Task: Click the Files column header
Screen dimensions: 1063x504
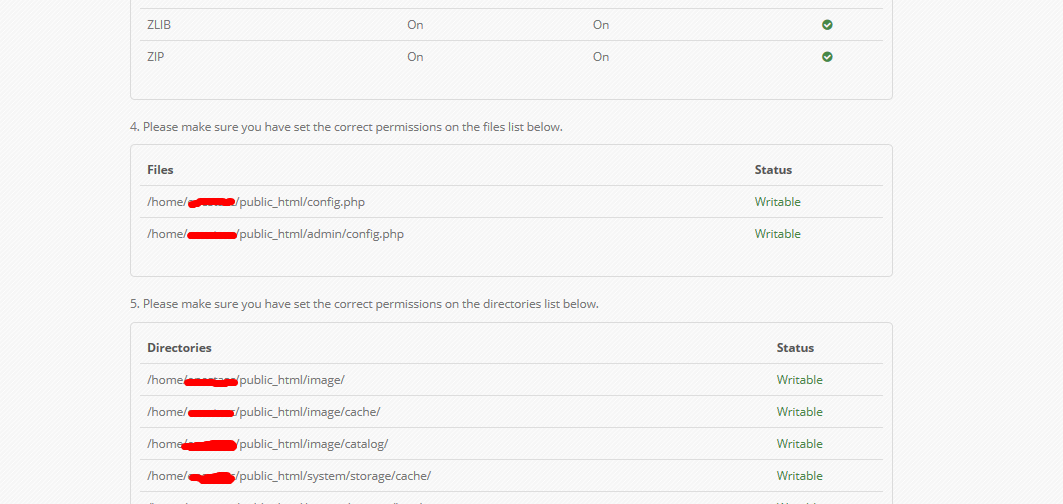Action: (x=161, y=170)
